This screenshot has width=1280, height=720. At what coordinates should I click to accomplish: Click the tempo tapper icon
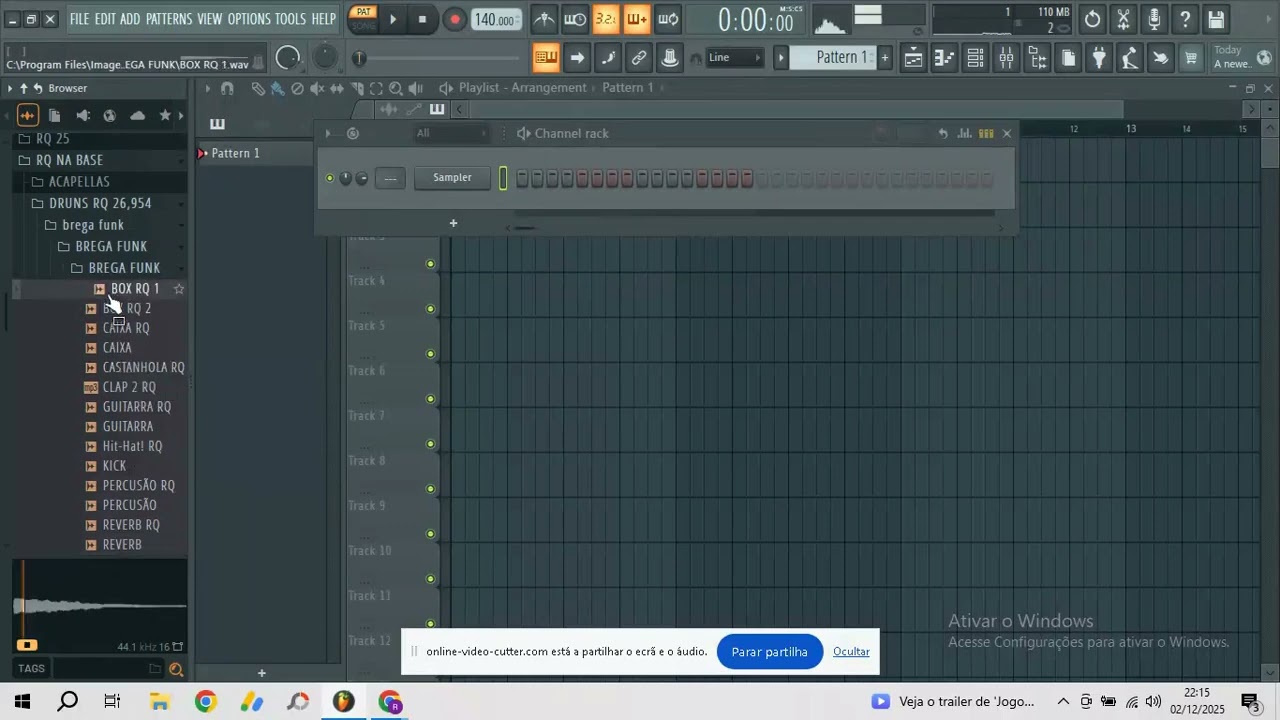click(x=1130, y=58)
